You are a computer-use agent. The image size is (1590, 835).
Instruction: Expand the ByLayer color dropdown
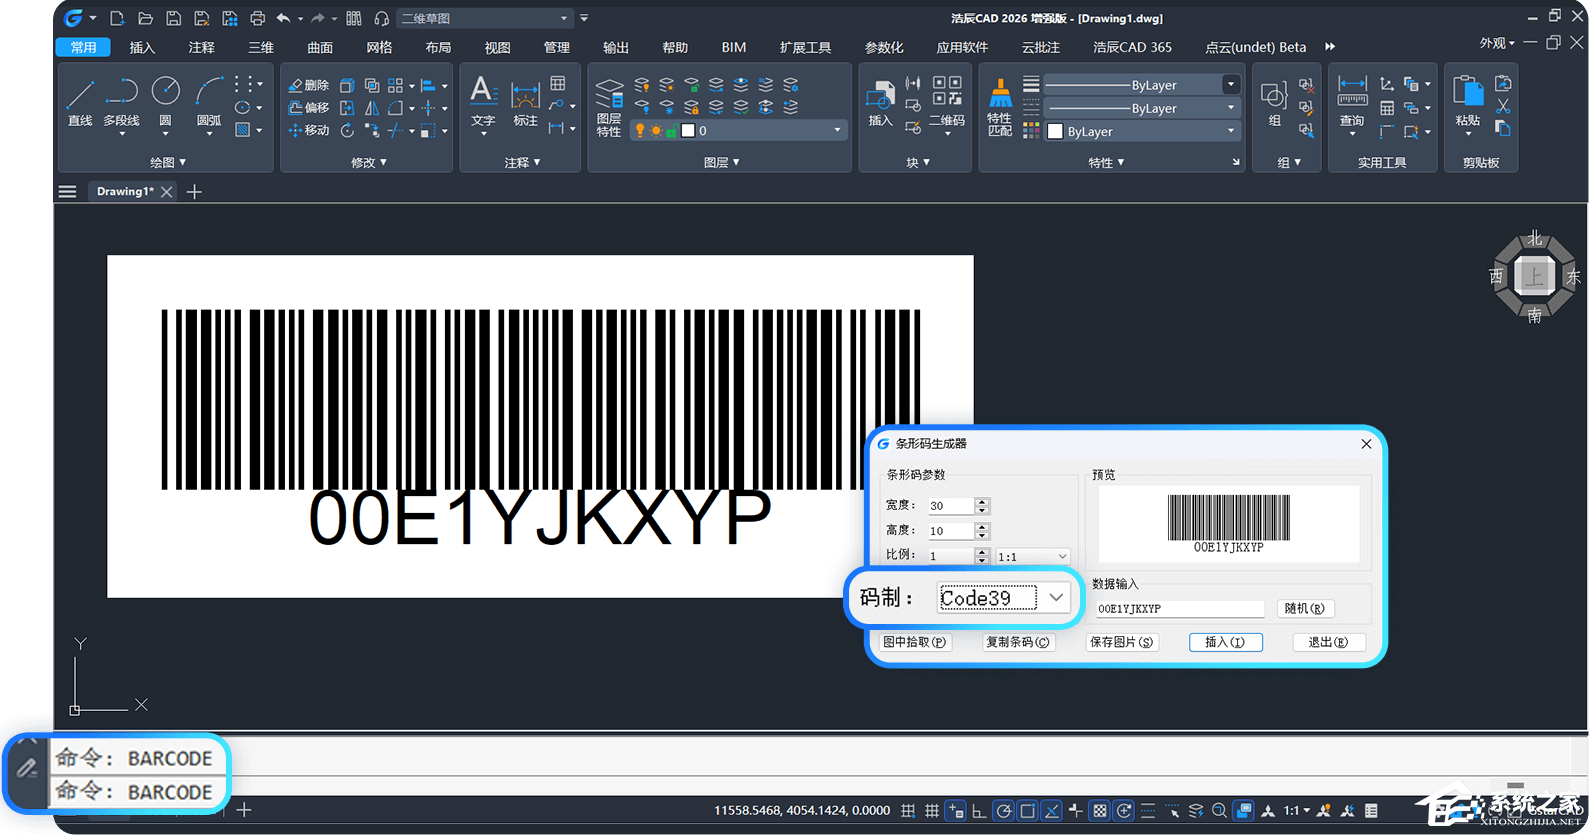point(1231,131)
